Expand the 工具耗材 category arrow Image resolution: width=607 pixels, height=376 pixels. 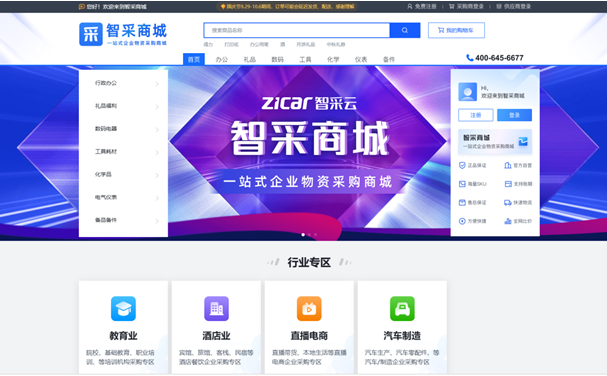157,152
